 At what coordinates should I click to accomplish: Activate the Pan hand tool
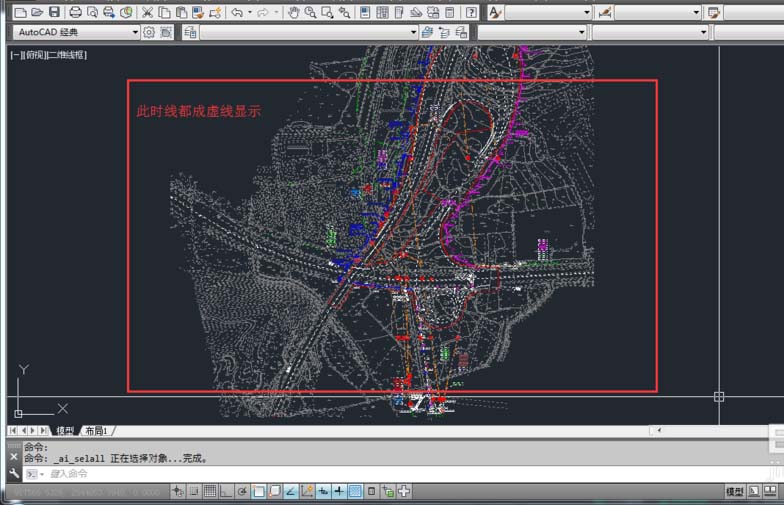(x=293, y=13)
